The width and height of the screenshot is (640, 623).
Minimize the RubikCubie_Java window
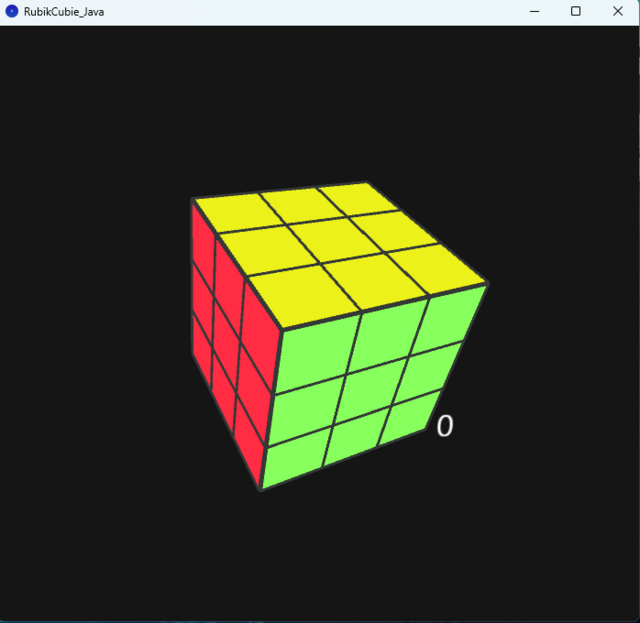(534, 11)
